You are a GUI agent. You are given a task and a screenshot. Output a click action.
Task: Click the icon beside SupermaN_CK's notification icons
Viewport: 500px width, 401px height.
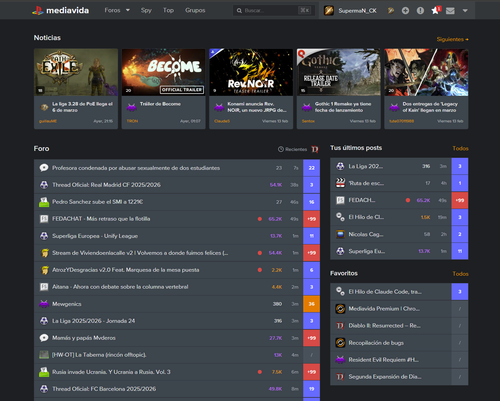click(391, 11)
